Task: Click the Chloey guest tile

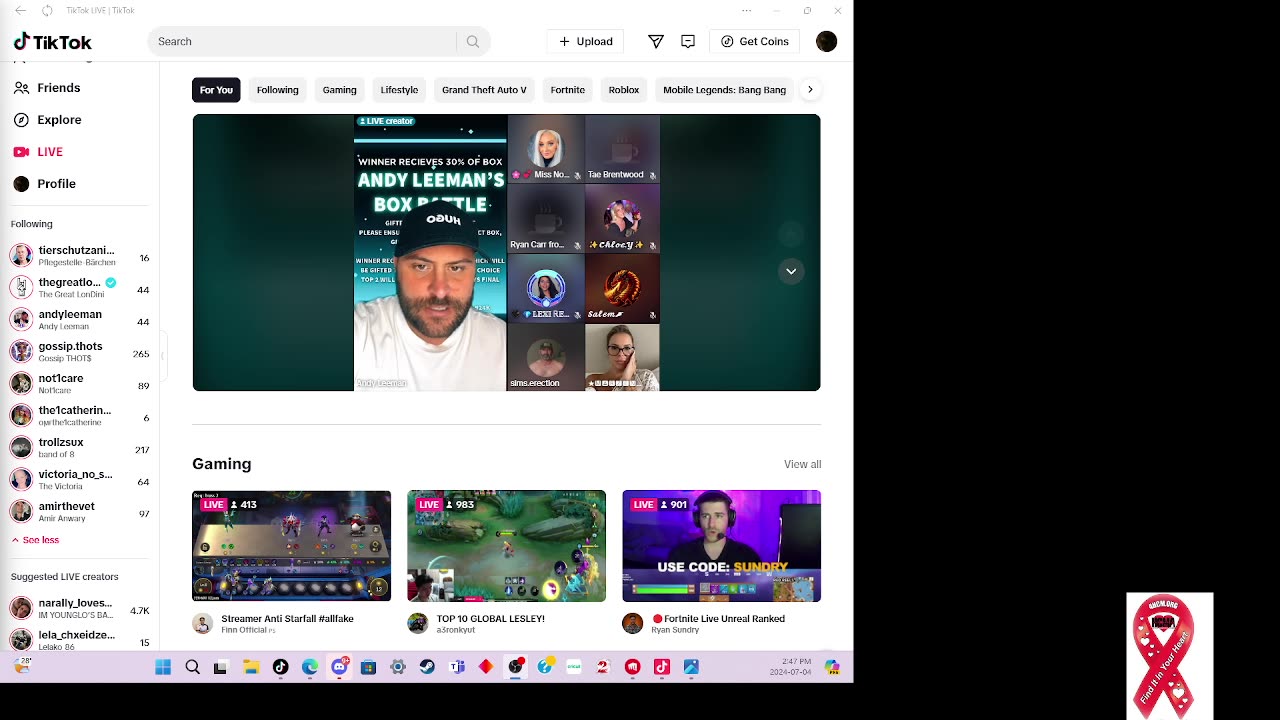Action: 622,219
